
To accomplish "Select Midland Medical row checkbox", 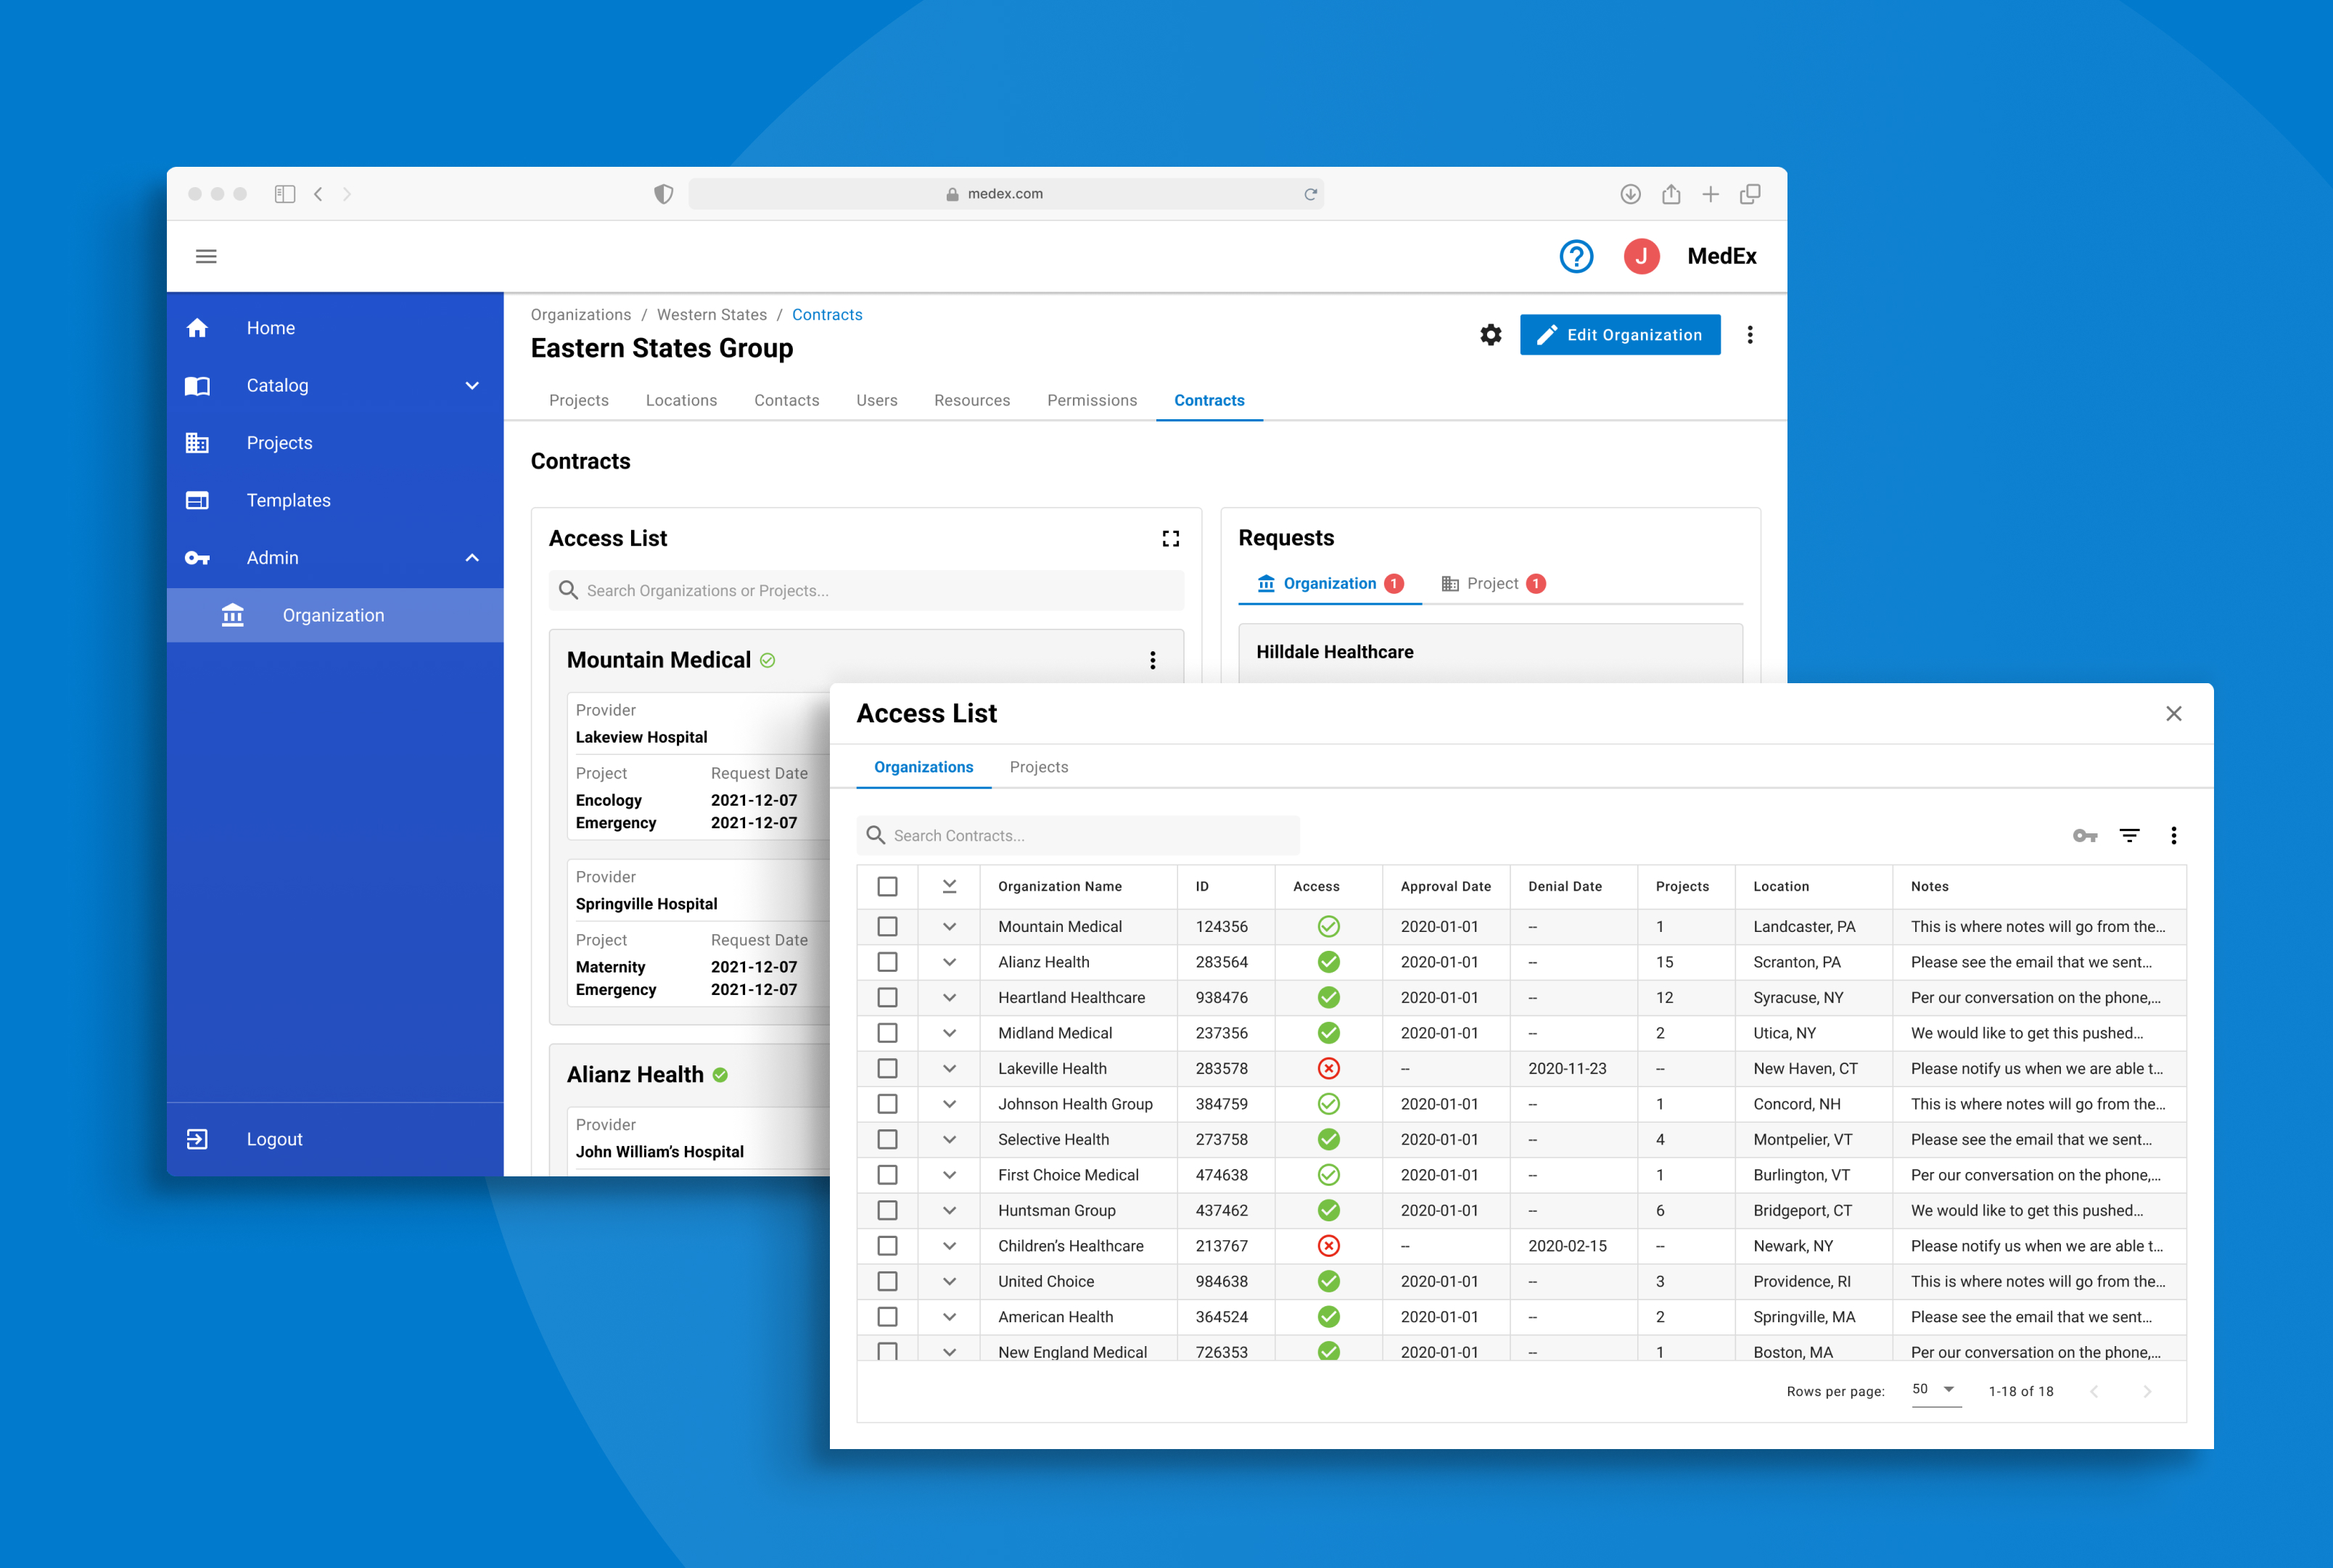I will point(887,1033).
